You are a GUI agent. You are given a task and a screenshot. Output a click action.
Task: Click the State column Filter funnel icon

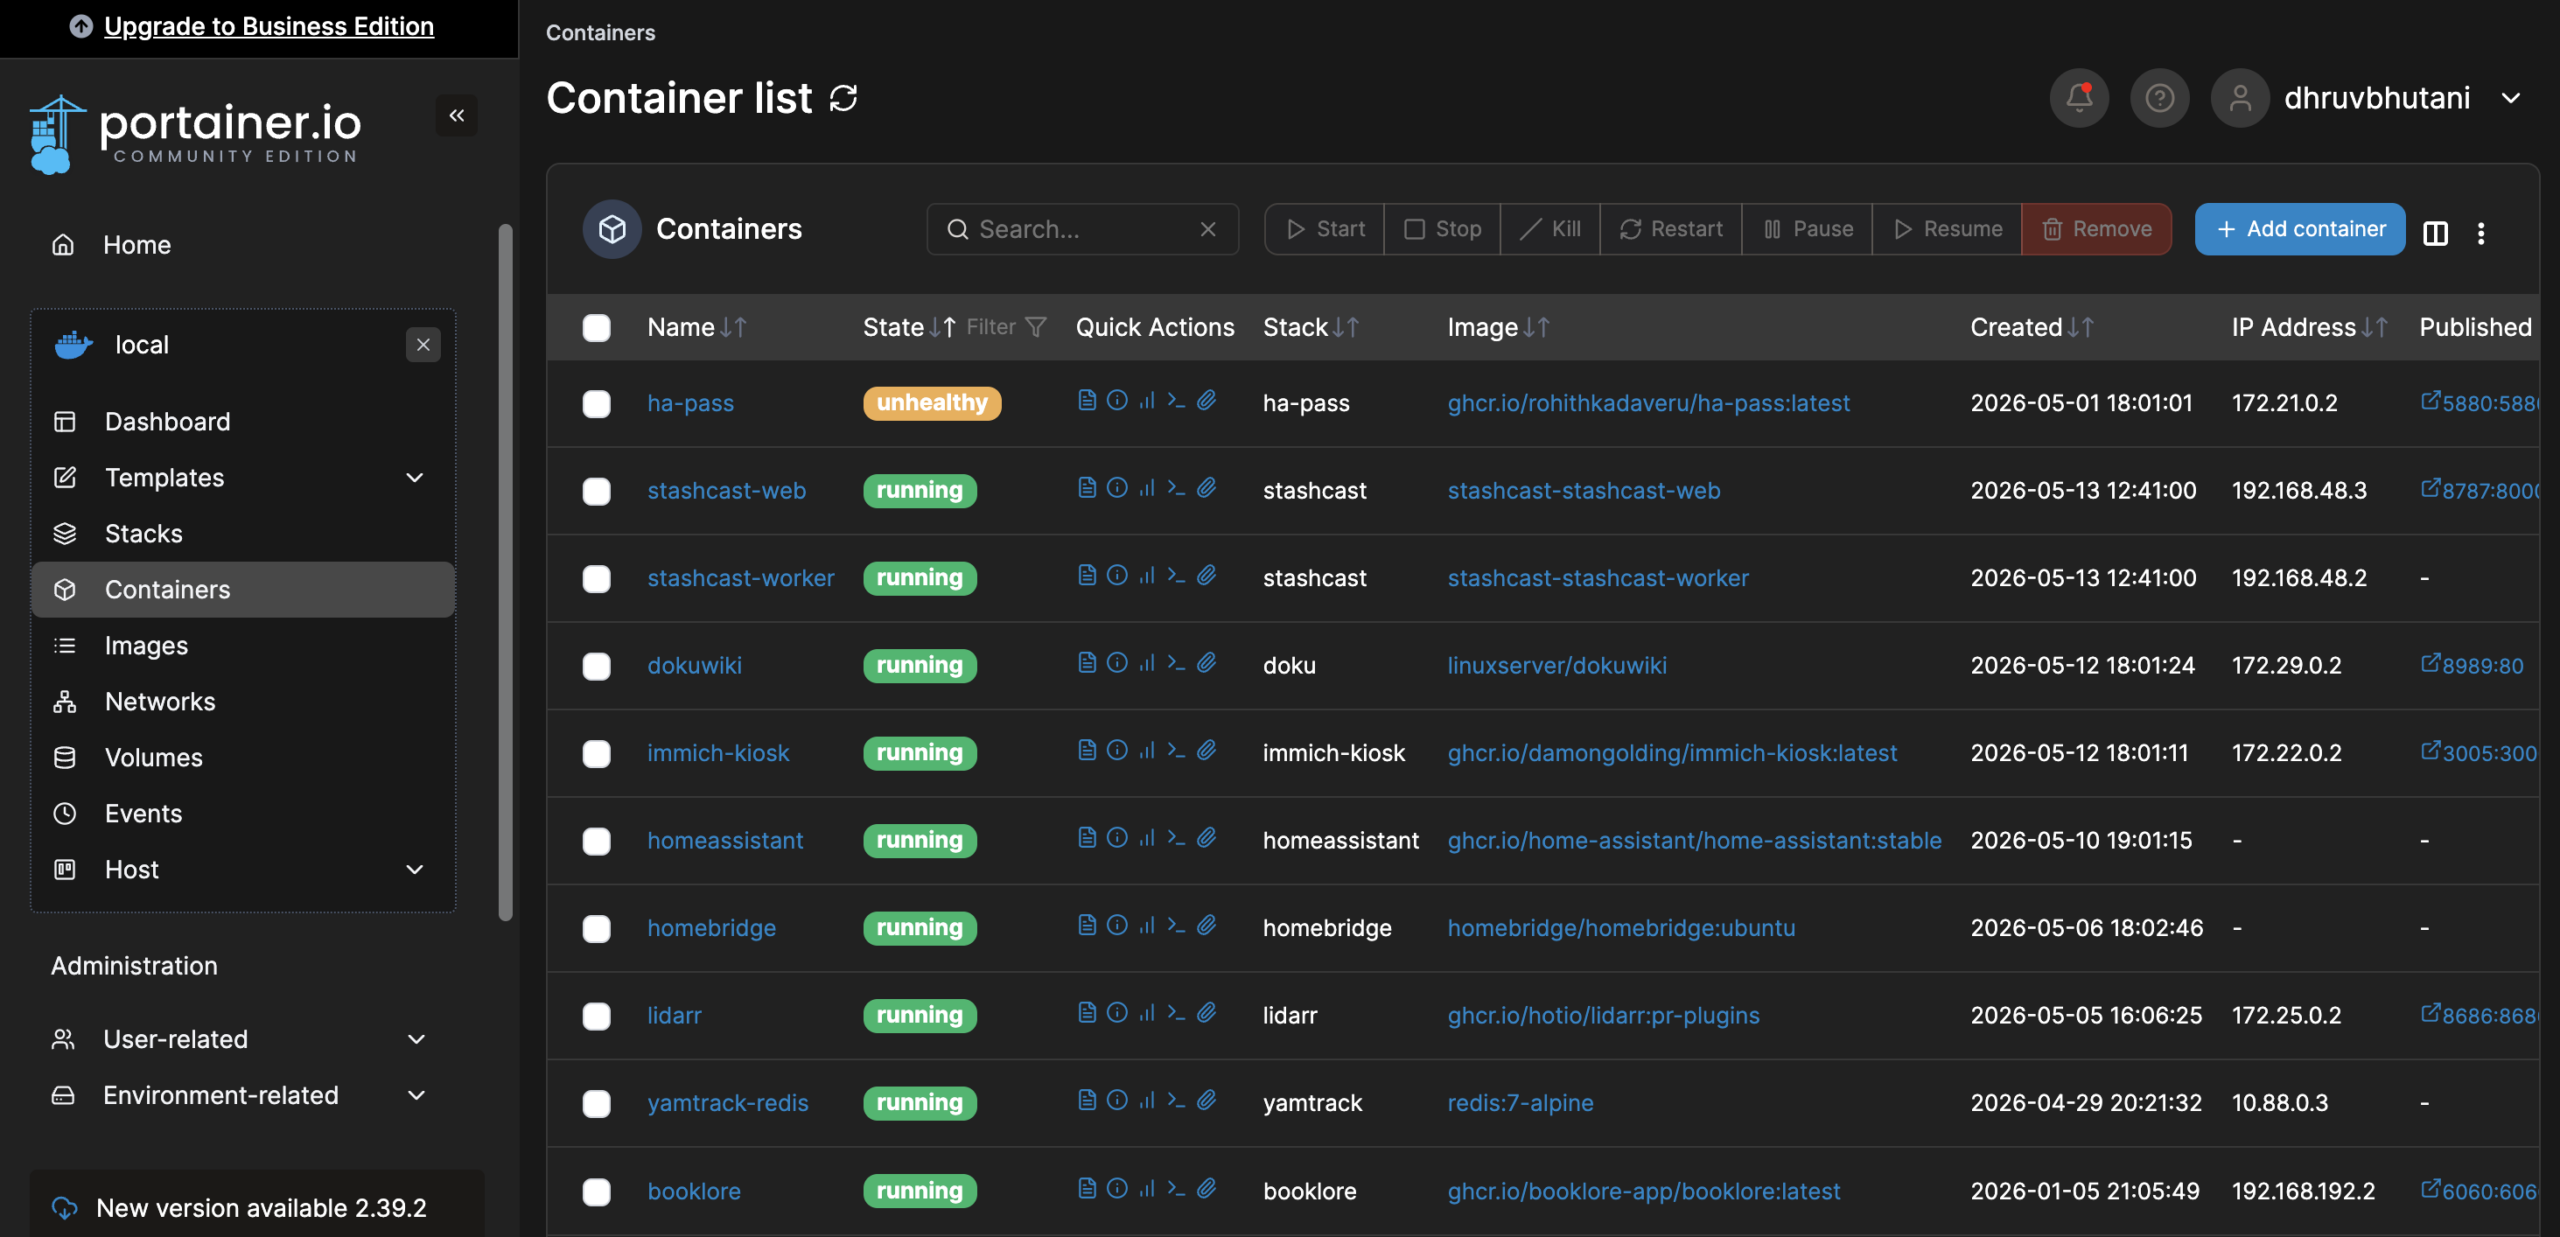pos(1036,327)
